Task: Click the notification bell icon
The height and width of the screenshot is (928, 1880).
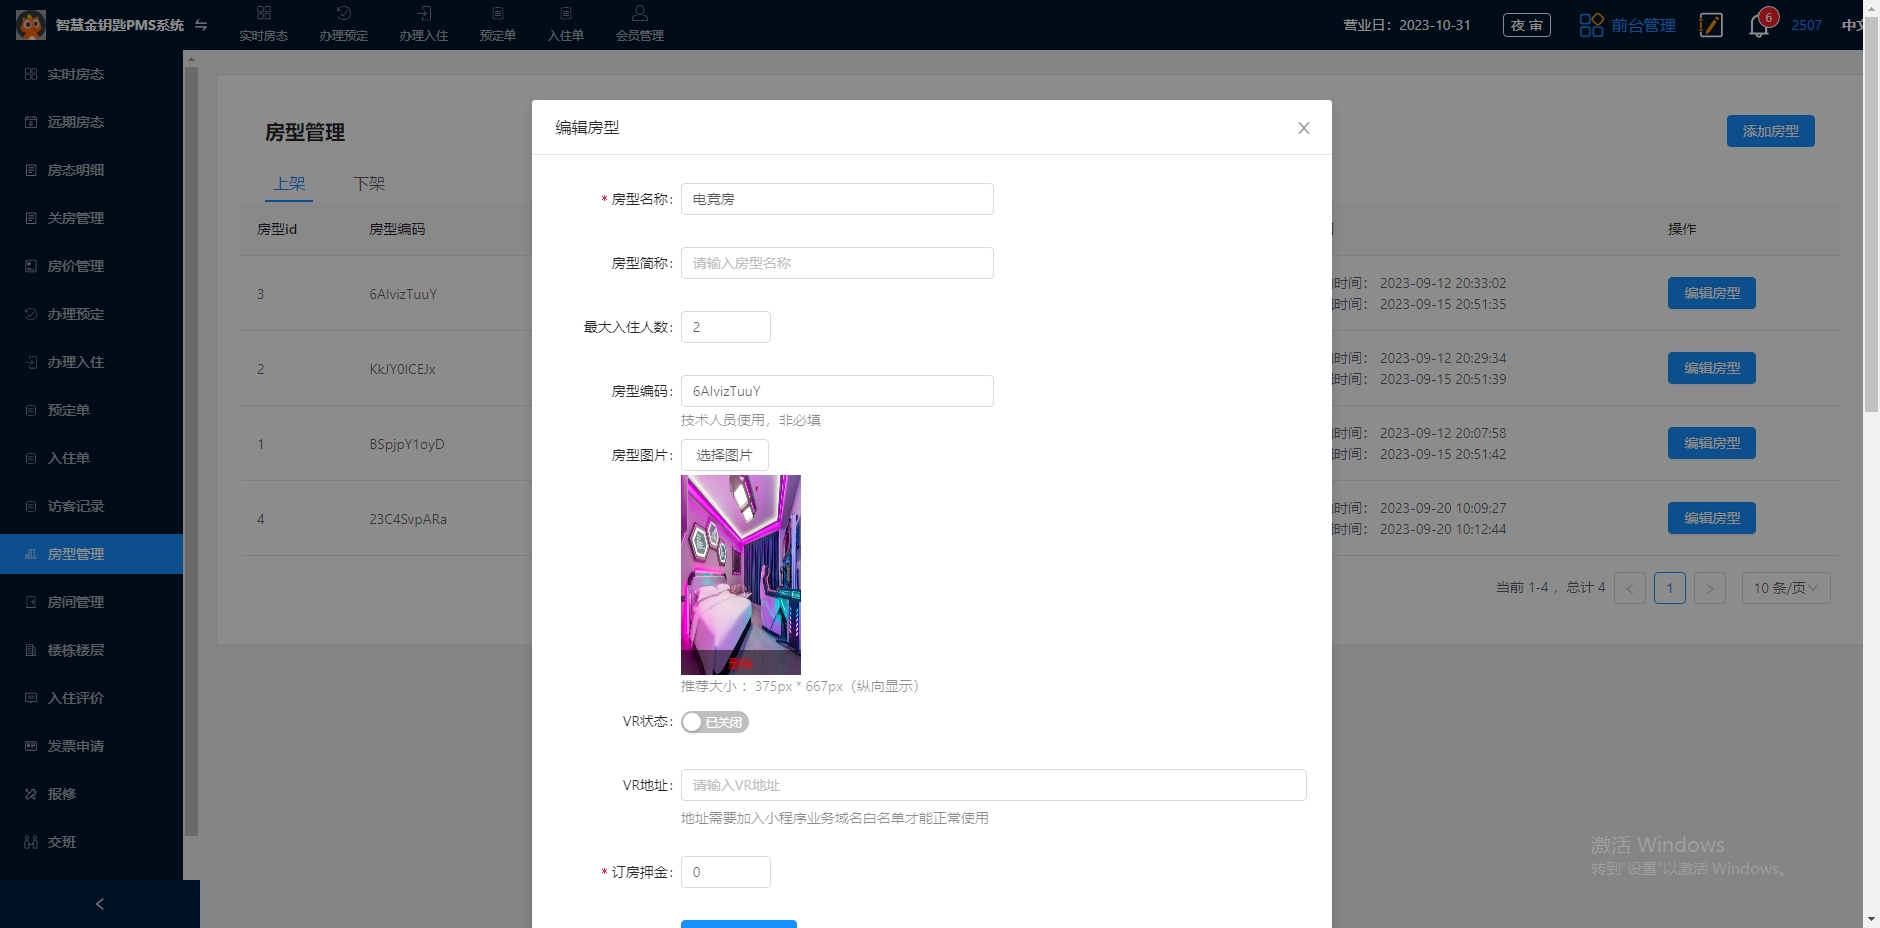Action: pos(1759,25)
